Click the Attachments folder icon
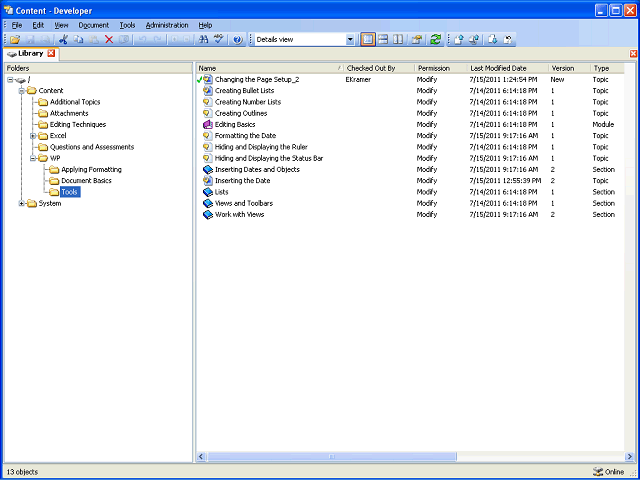The image size is (640, 480). pyautogui.click(x=43, y=113)
